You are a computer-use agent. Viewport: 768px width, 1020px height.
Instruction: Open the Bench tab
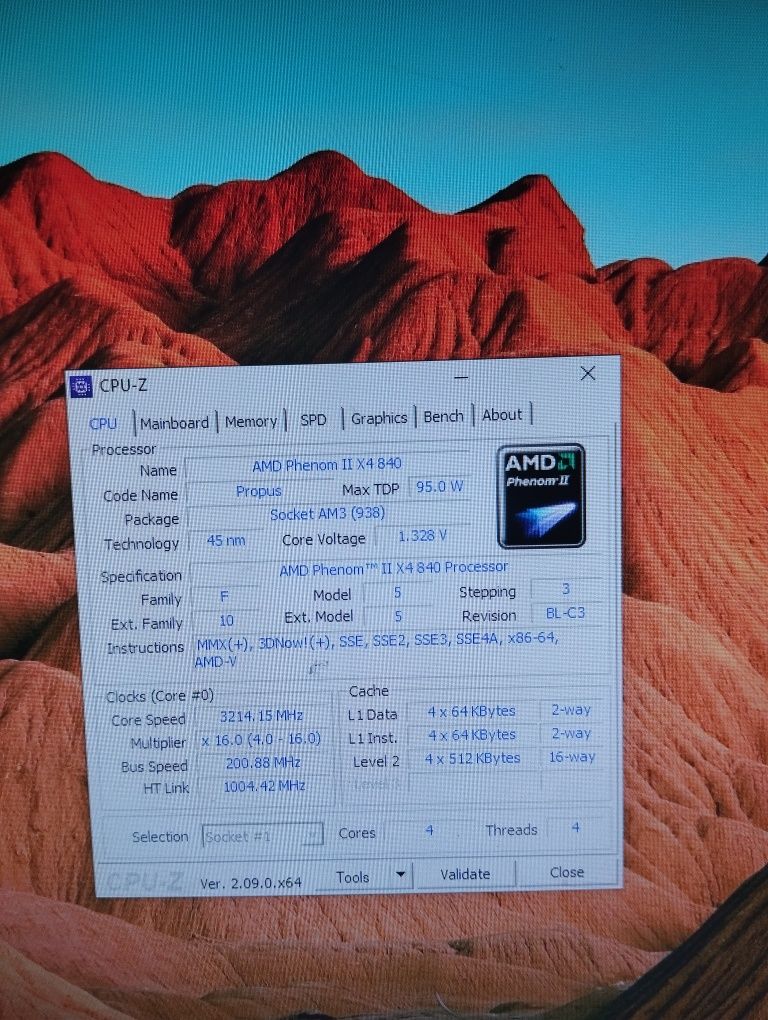(444, 416)
